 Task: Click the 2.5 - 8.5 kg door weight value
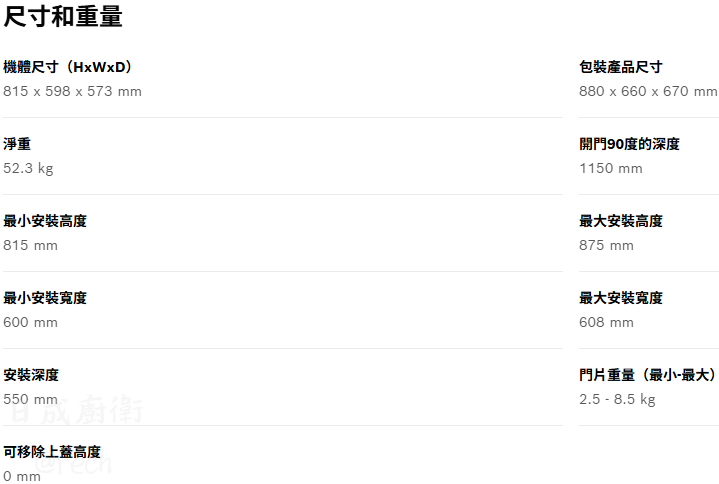(617, 399)
